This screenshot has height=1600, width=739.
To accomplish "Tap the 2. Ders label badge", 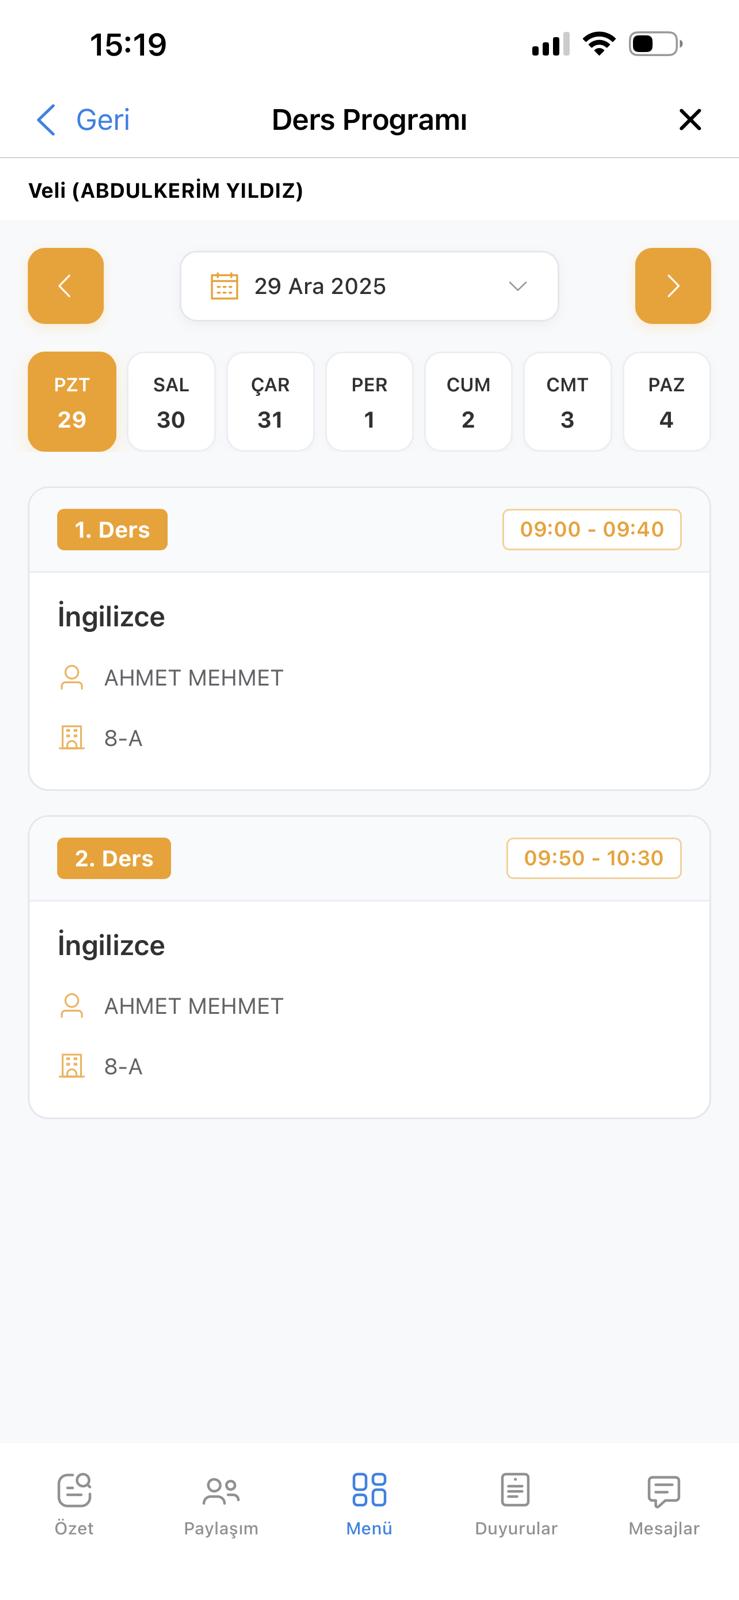I will (114, 858).
